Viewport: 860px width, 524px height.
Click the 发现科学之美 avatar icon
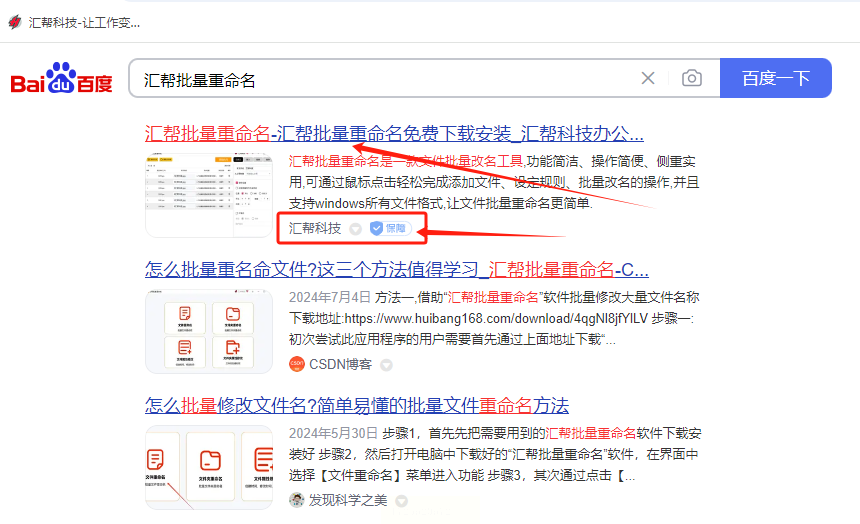297,500
